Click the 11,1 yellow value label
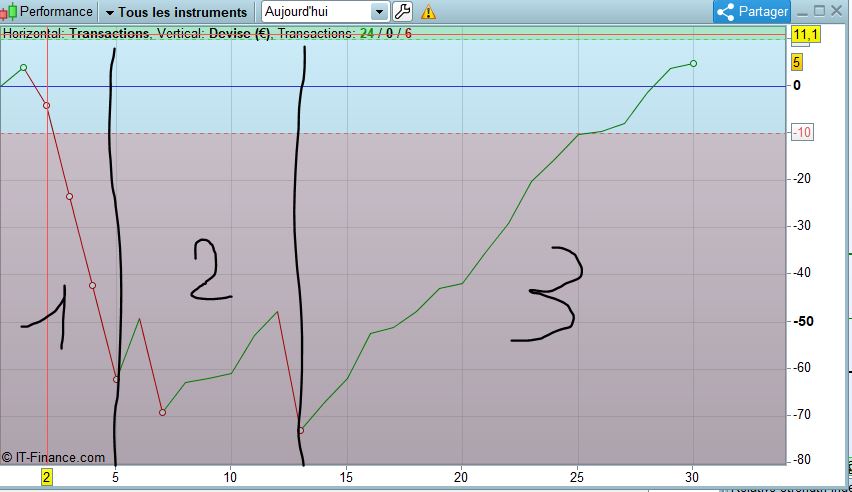The width and height of the screenshot is (852, 492). pyautogui.click(x=805, y=35)
